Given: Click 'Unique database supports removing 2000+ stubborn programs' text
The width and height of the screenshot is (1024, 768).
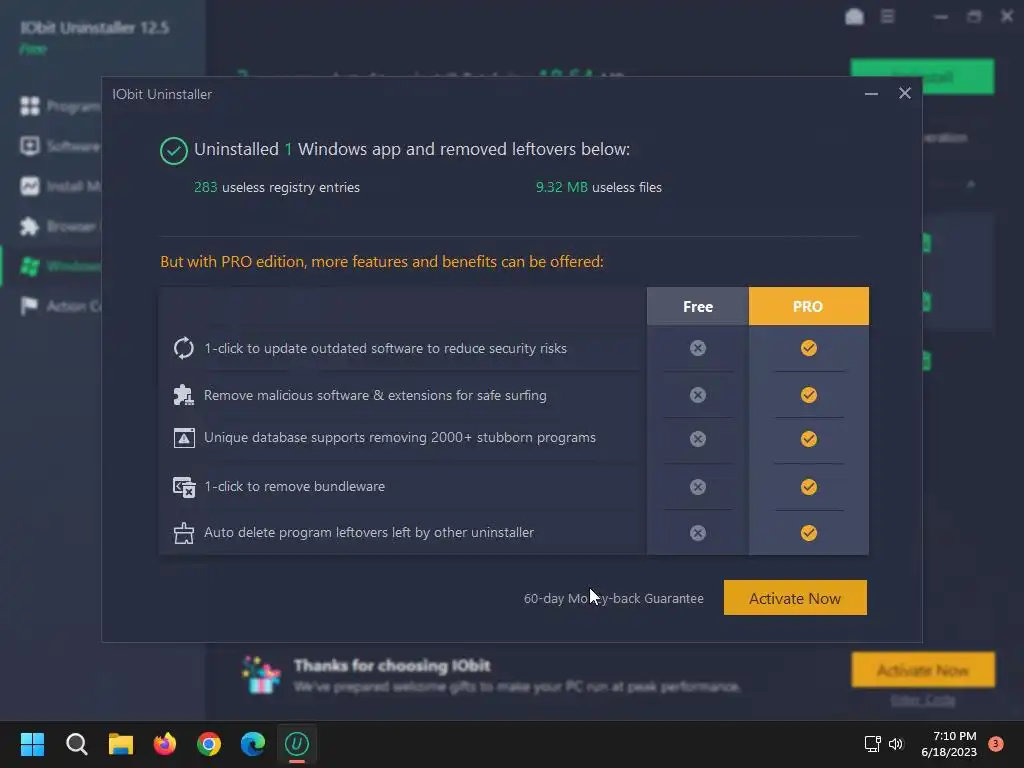Looking at the screenshot, I should click(x=400, y=438).
